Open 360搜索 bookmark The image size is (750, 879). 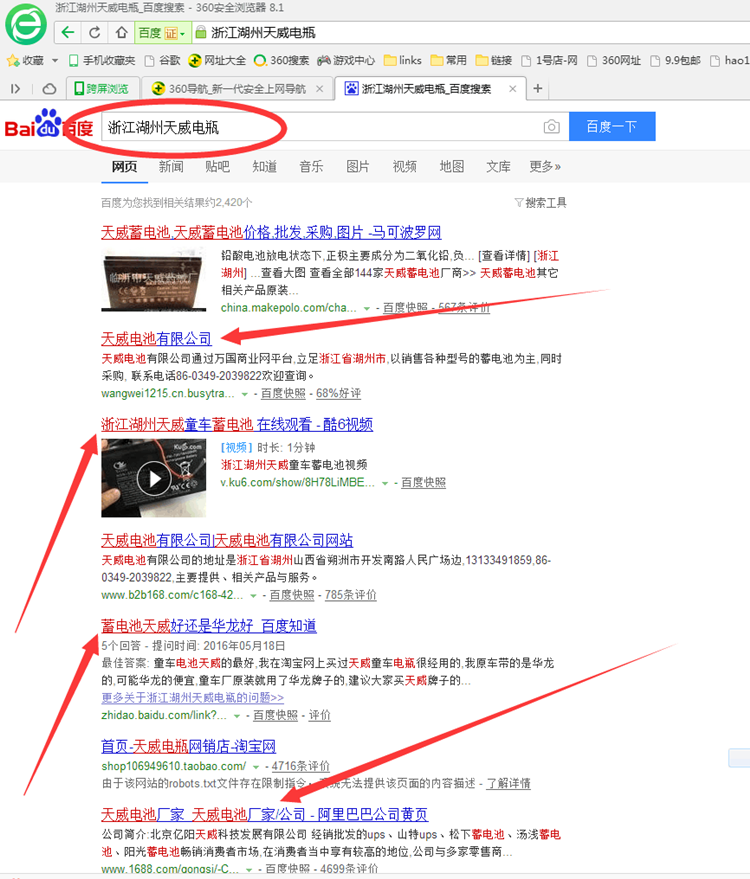click(x=281, y=61)
